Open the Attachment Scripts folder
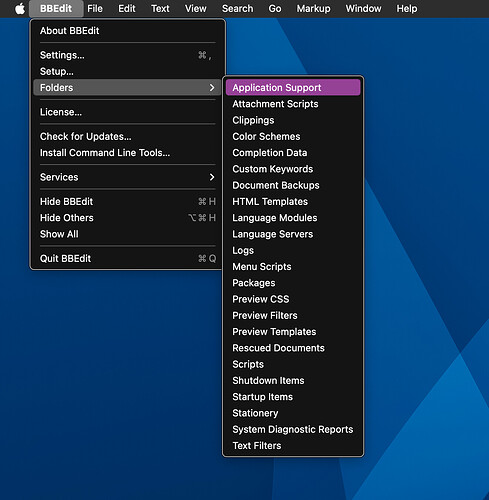Viewport: 489px width, 500px height. tap(293, 104)
